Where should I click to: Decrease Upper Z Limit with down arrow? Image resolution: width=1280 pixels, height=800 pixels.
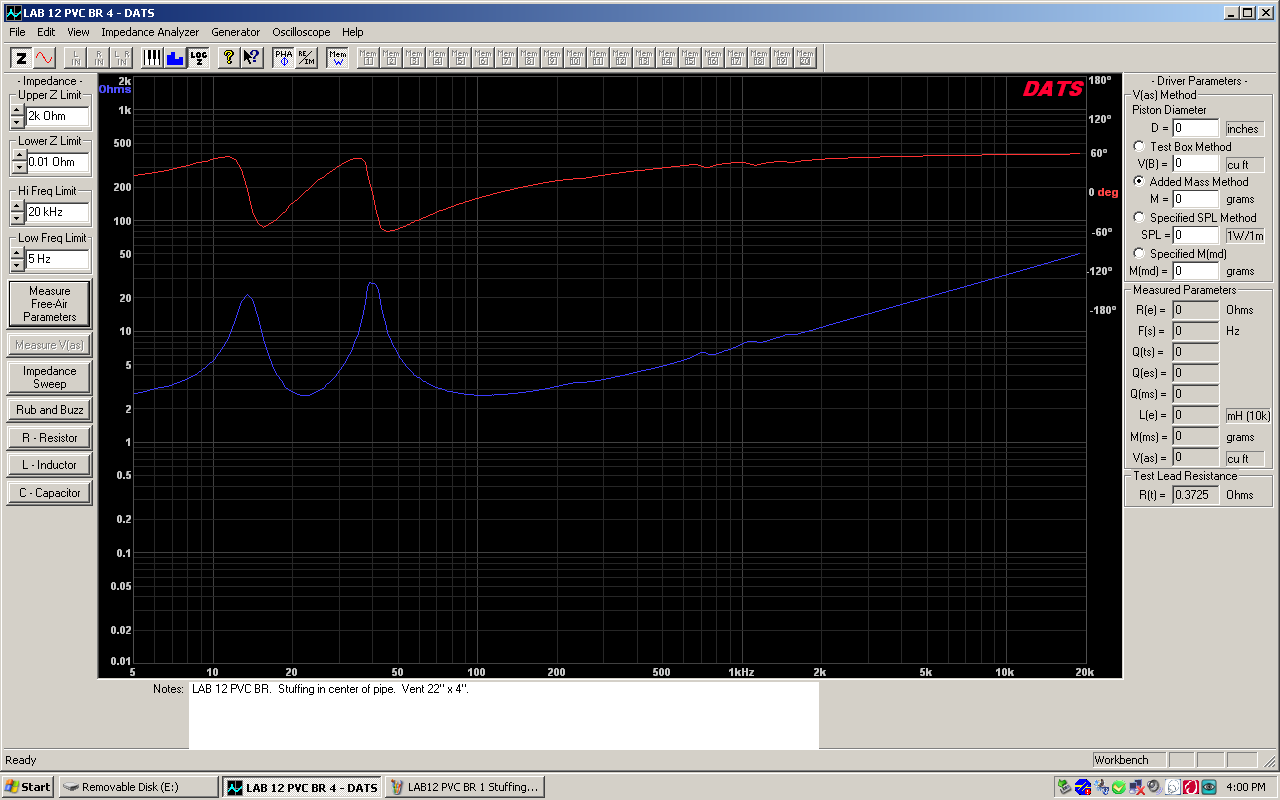[17, 122]
